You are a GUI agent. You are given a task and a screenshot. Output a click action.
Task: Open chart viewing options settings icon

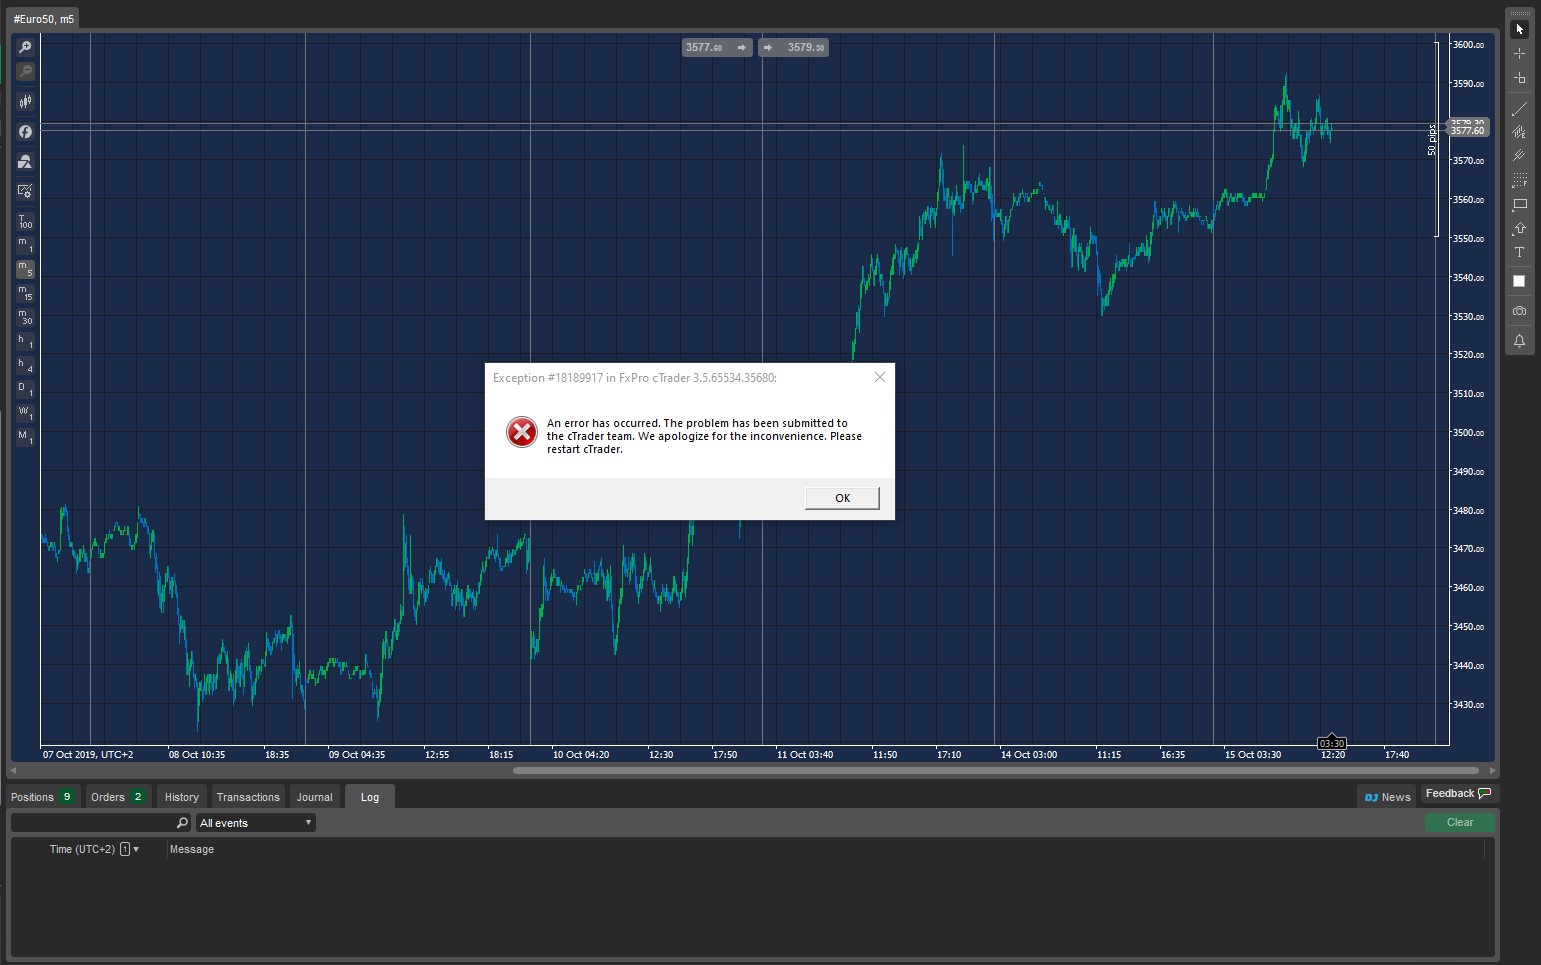coord(25,191)
